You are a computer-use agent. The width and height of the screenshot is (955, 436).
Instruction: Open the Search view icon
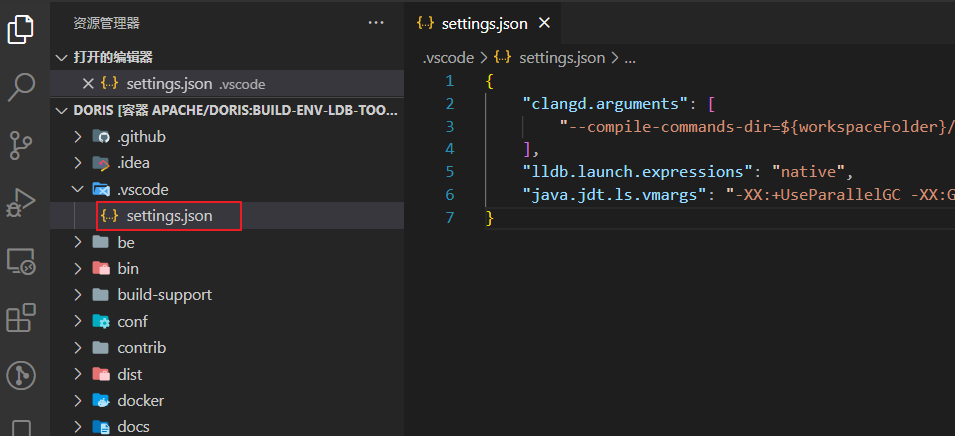(x=22, y=87)
